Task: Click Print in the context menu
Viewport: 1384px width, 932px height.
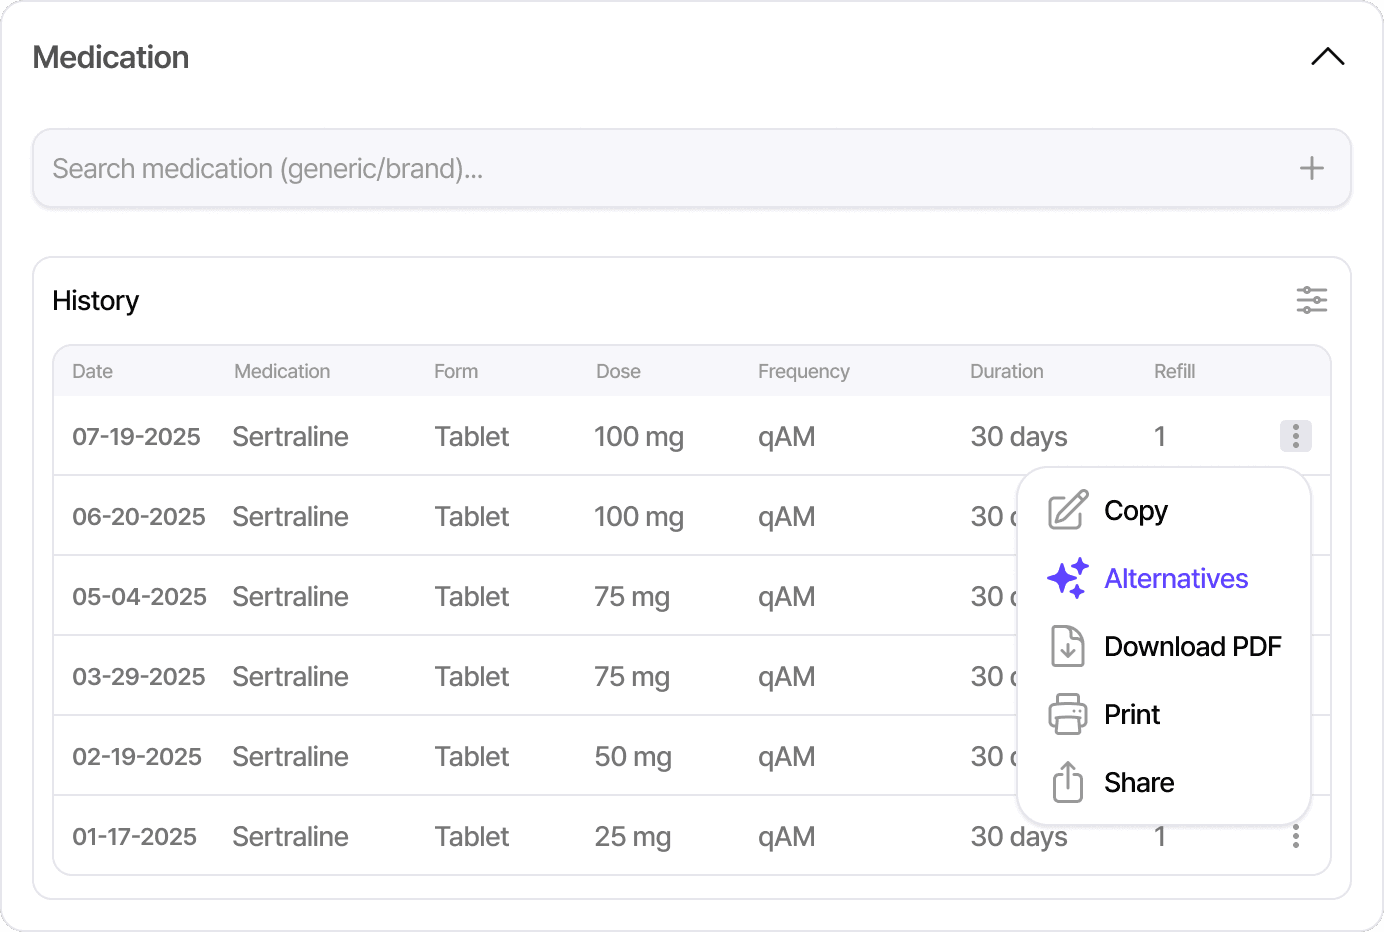Action: pyautogui.click(x=1131, y=714)
